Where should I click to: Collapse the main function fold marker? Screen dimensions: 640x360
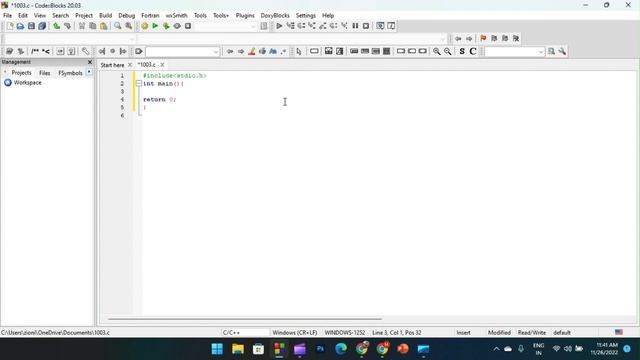click(139, 84)
